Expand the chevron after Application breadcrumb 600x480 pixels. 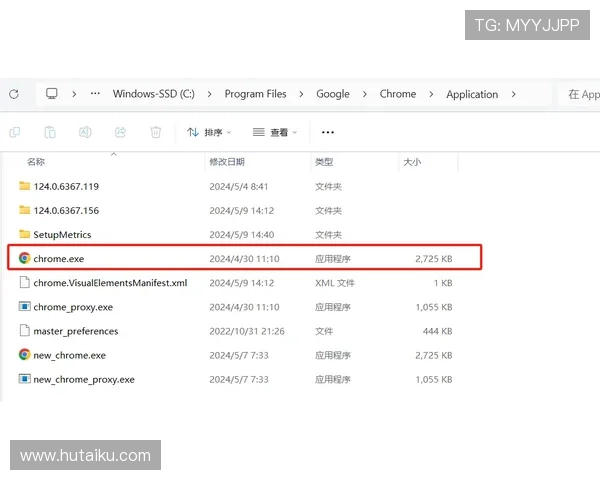(514, 94)
